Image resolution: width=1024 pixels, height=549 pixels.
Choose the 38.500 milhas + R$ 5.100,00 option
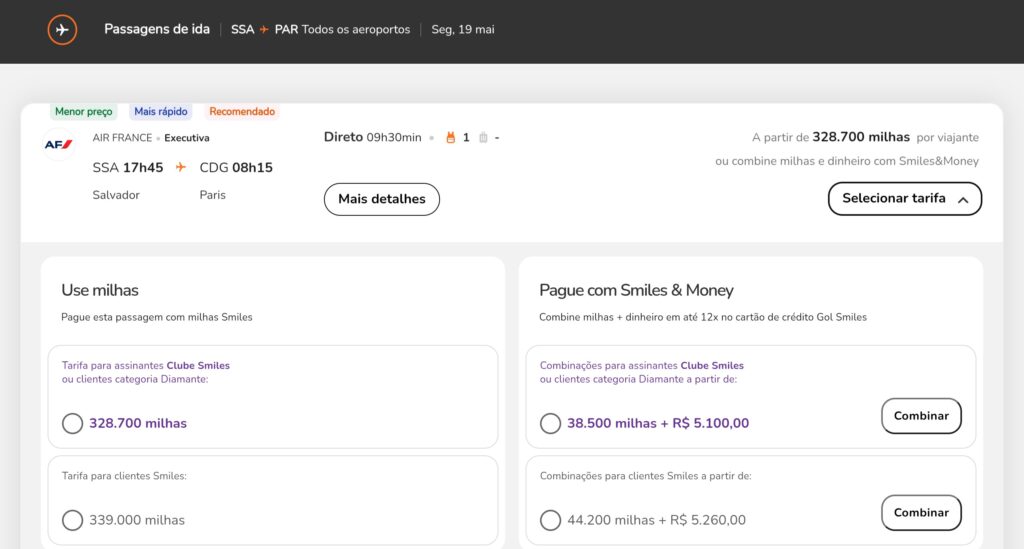[x=551, y=423]
